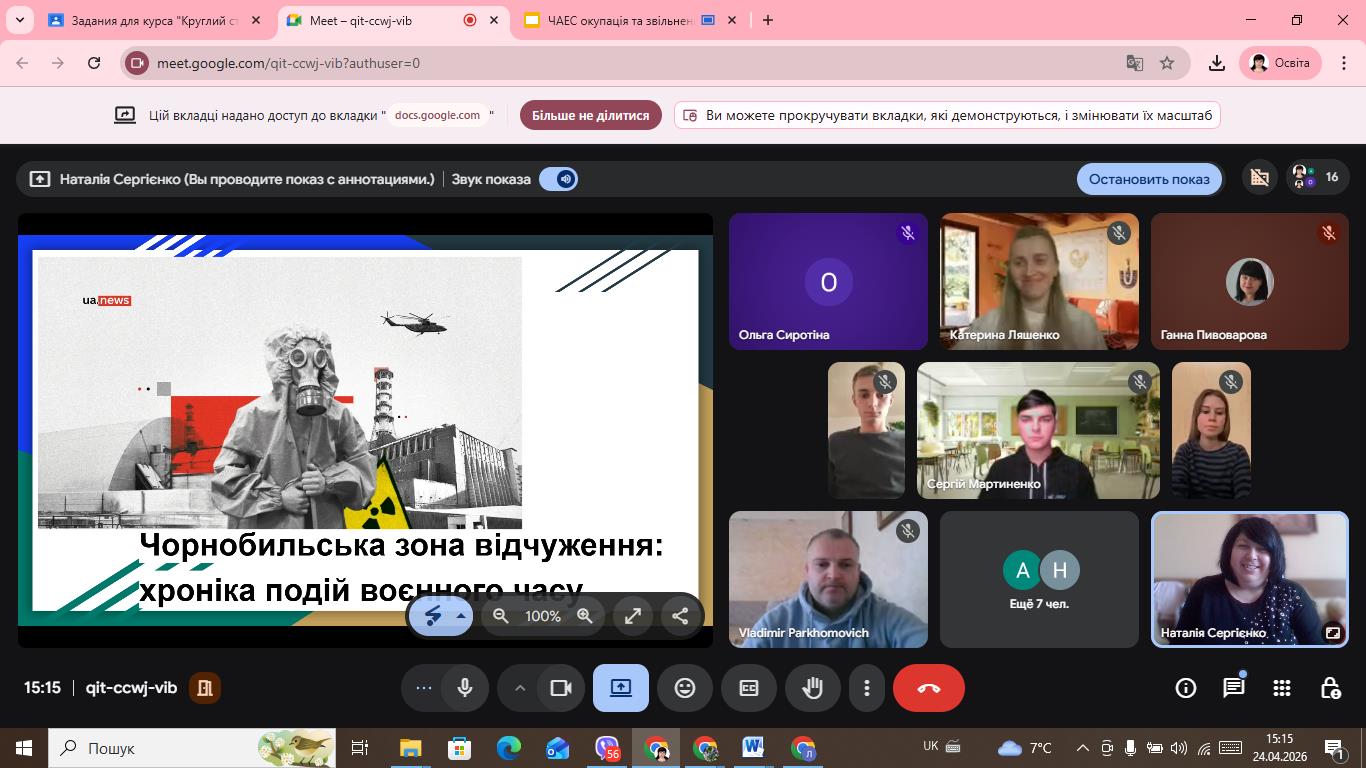Switch to the ЧАЕС окупація browser tab
Viewport: 1366px width, 768px height.
pyautogui.click(x=620, y=20)
